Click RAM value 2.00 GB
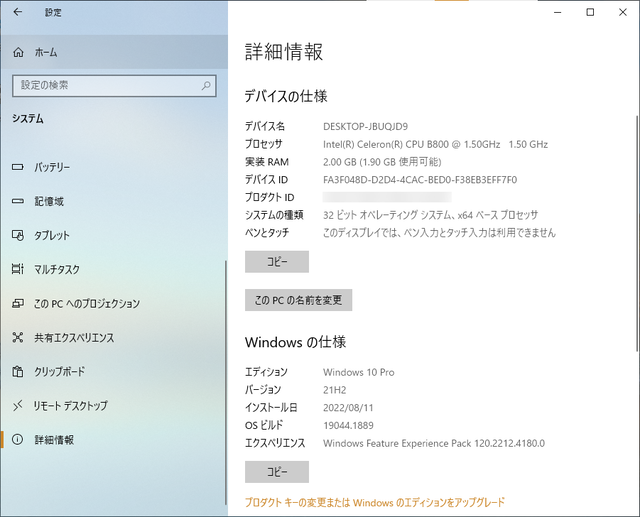 [x=382, y=162]
